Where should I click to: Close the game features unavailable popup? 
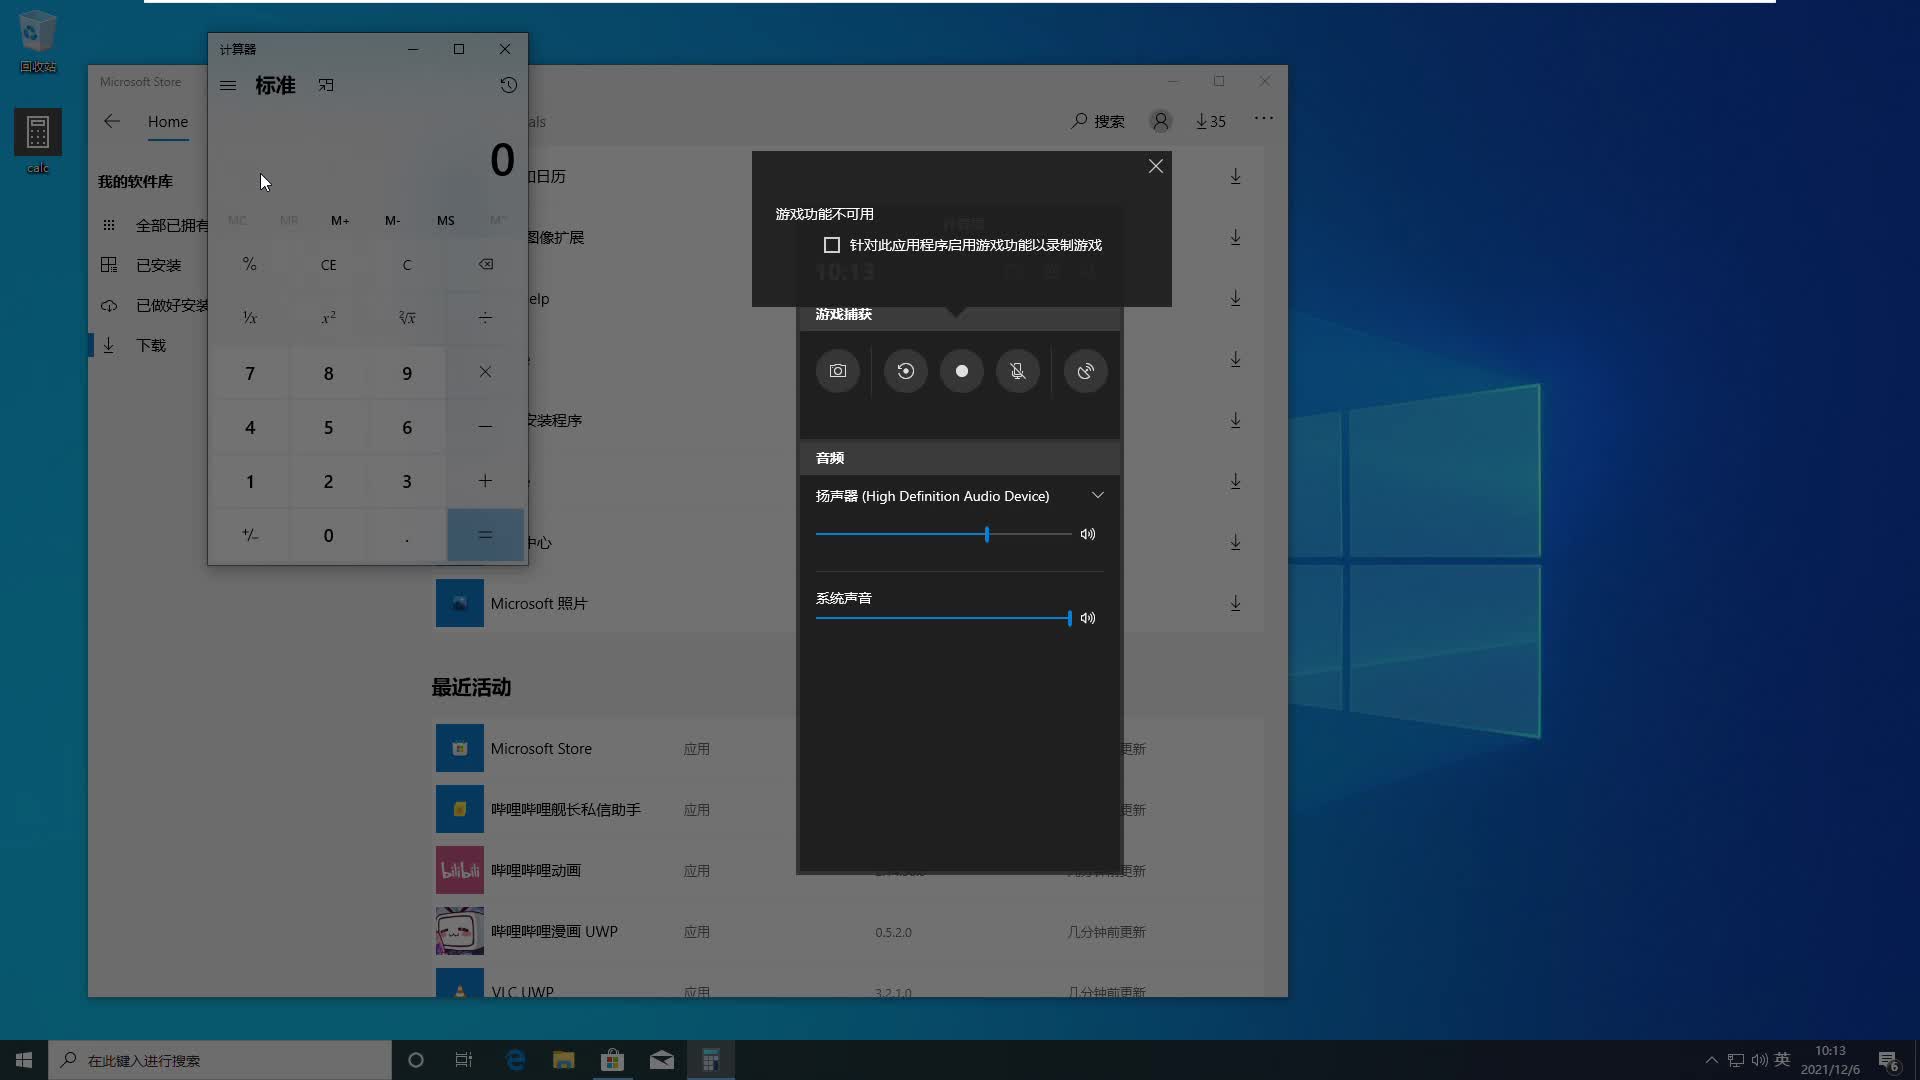pos(1156,166)
